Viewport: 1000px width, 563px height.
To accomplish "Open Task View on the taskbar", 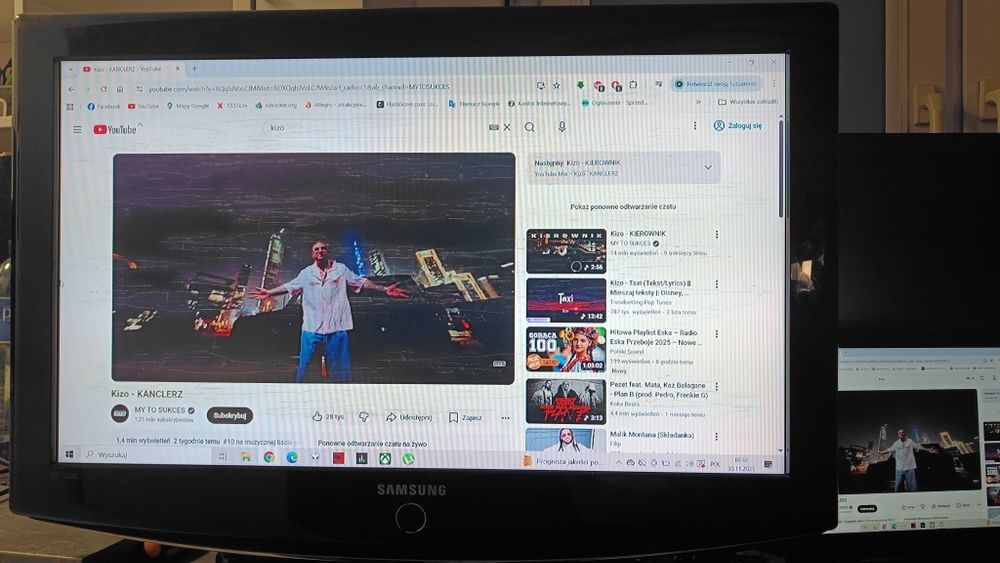I will coord(222,456).
